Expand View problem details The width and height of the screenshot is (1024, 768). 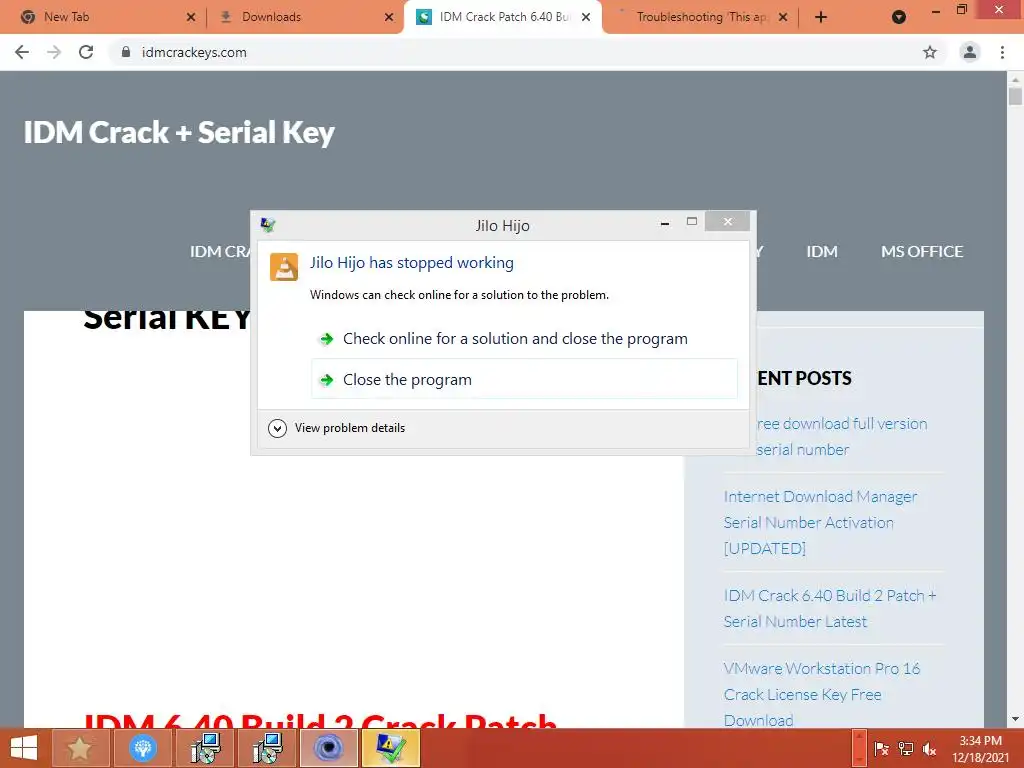(x=336, y=428)
